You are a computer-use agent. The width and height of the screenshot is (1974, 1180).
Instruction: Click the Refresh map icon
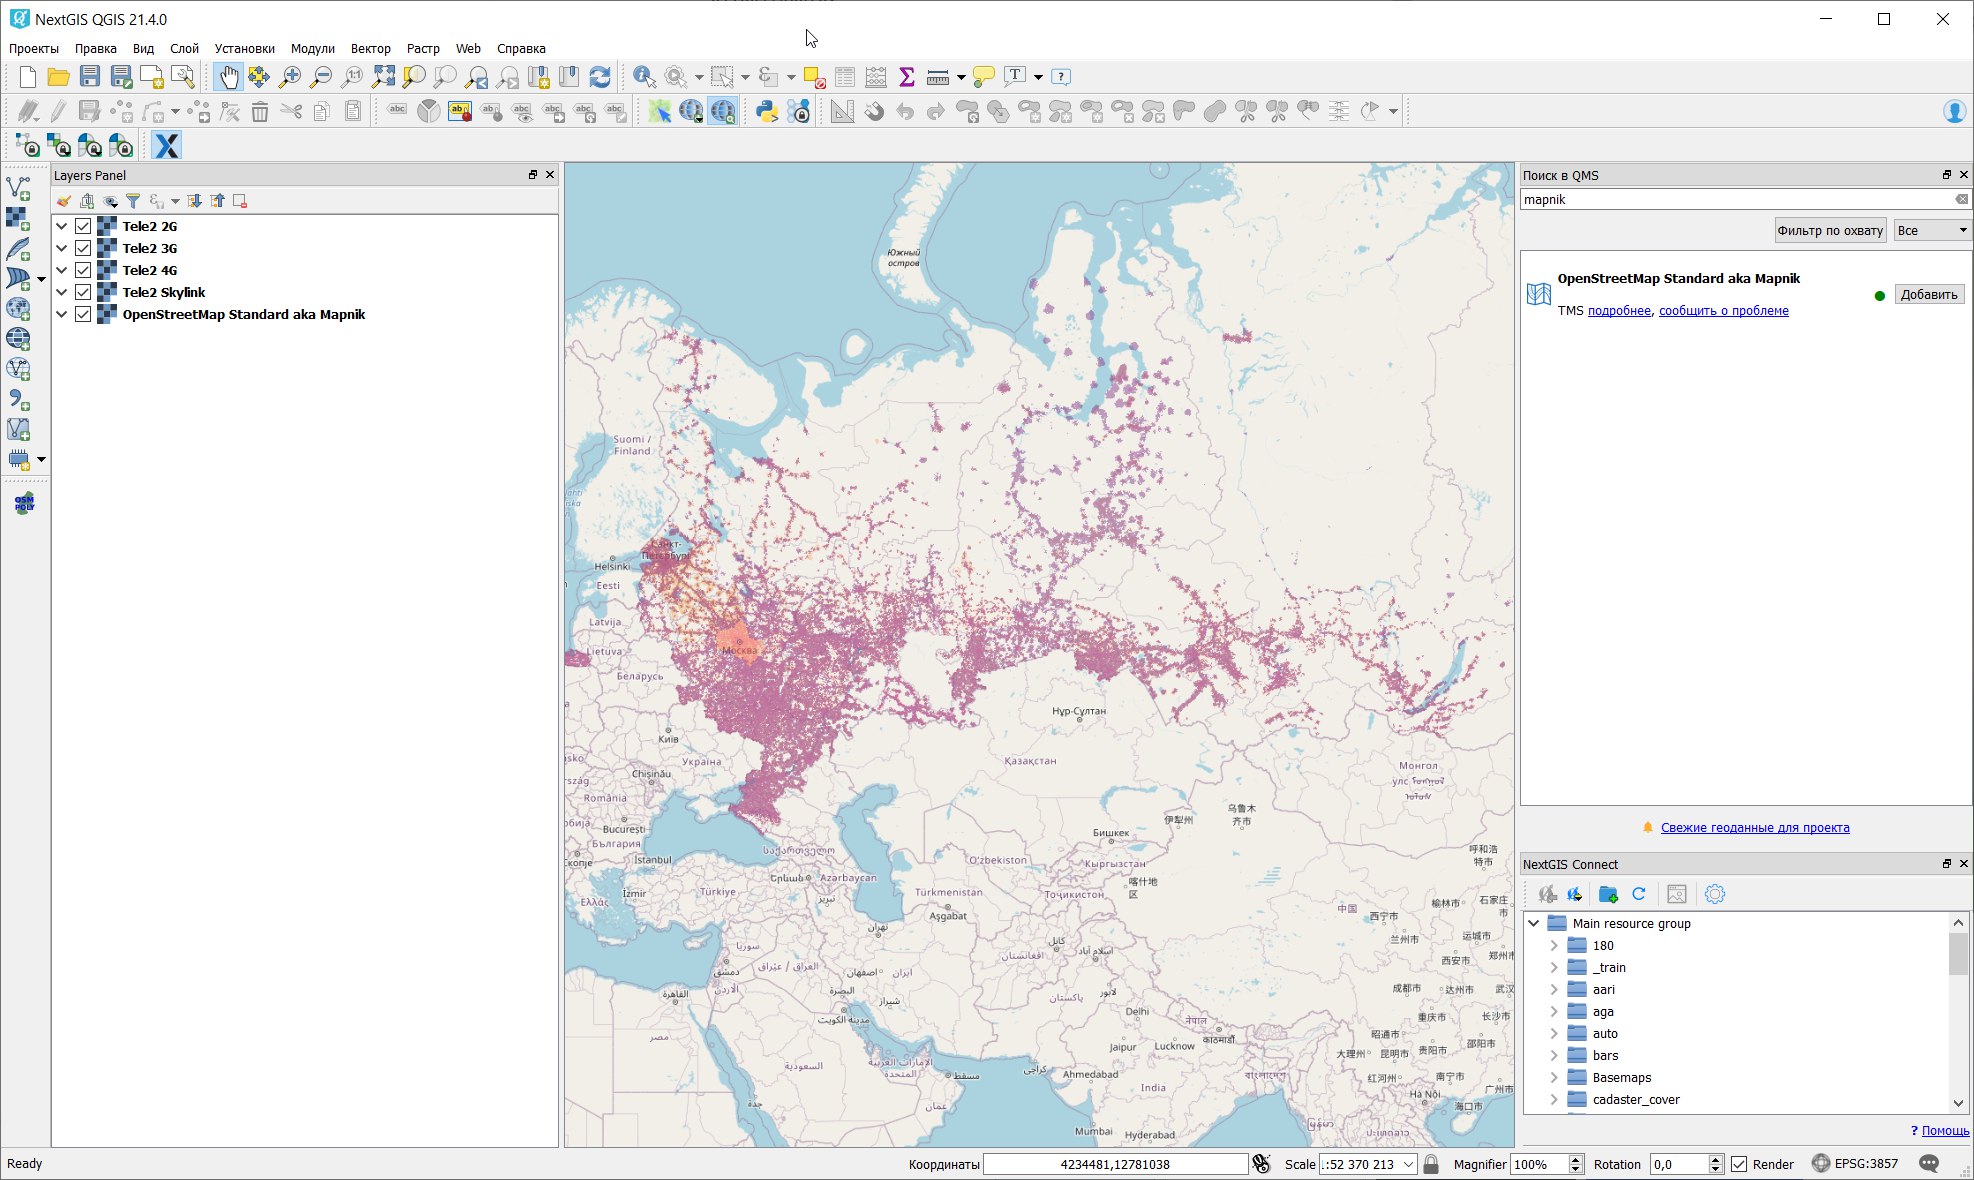point(600,76)
